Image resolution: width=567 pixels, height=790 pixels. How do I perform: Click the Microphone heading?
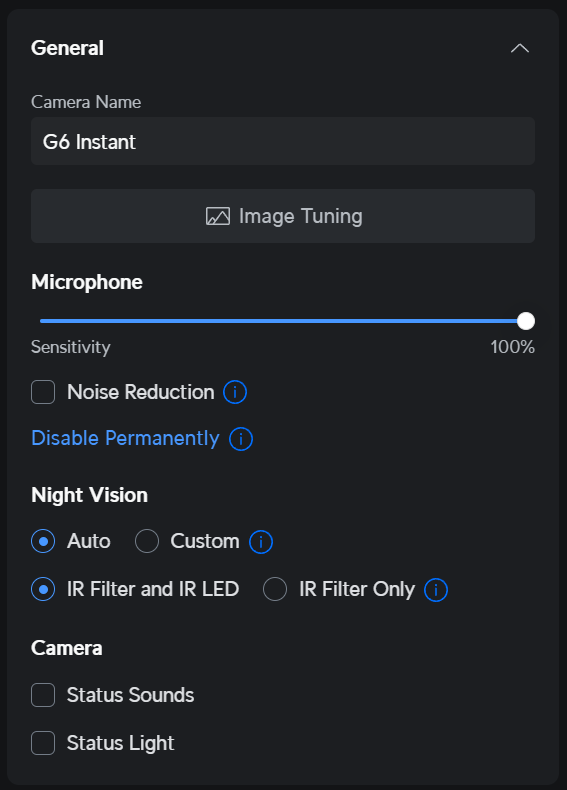click(x=87, y=282)
